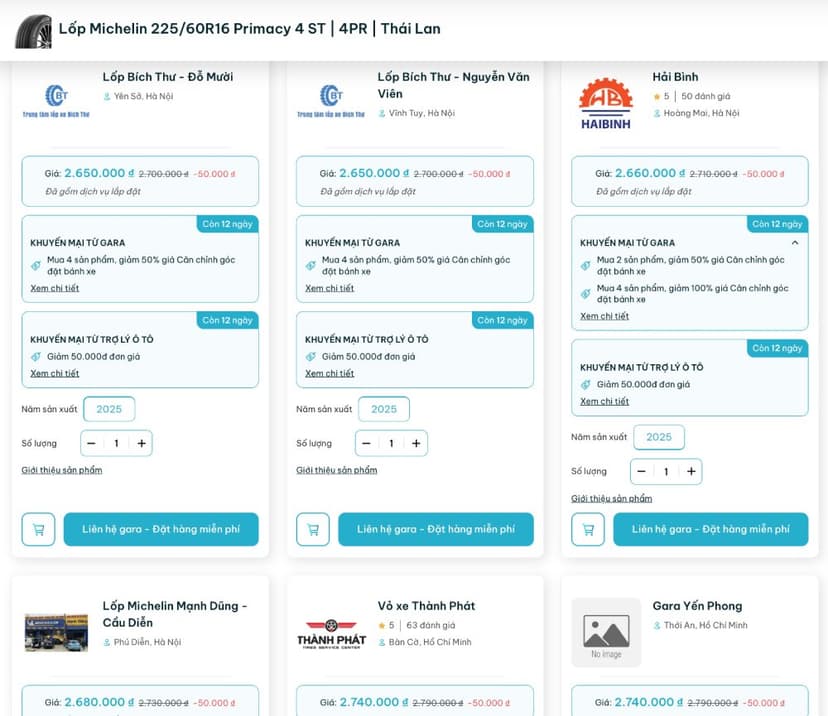
Task: Click the Michelin tire thumbnail in header
Action: click(34, 31)
